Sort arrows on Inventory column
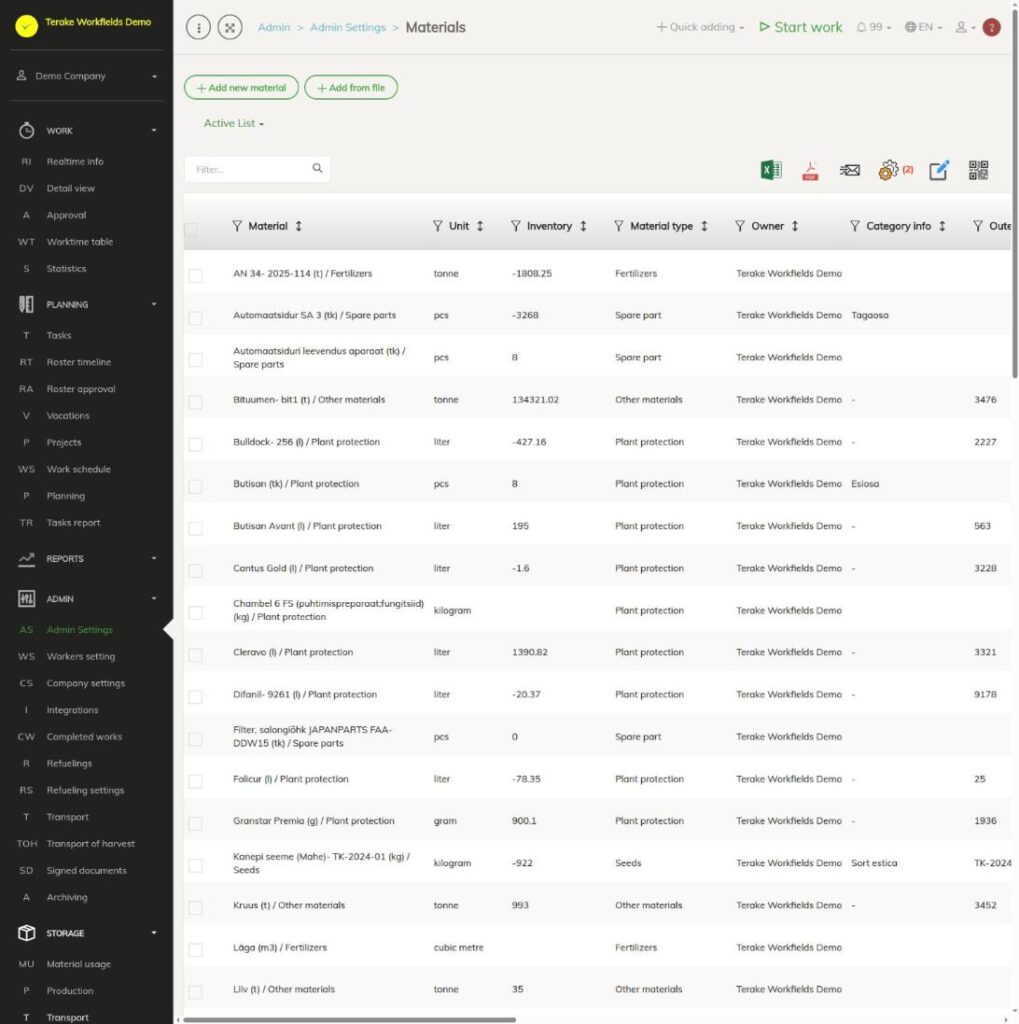Image resolution: width=1019 pixels, height=1024 pixels. [583, 226]
